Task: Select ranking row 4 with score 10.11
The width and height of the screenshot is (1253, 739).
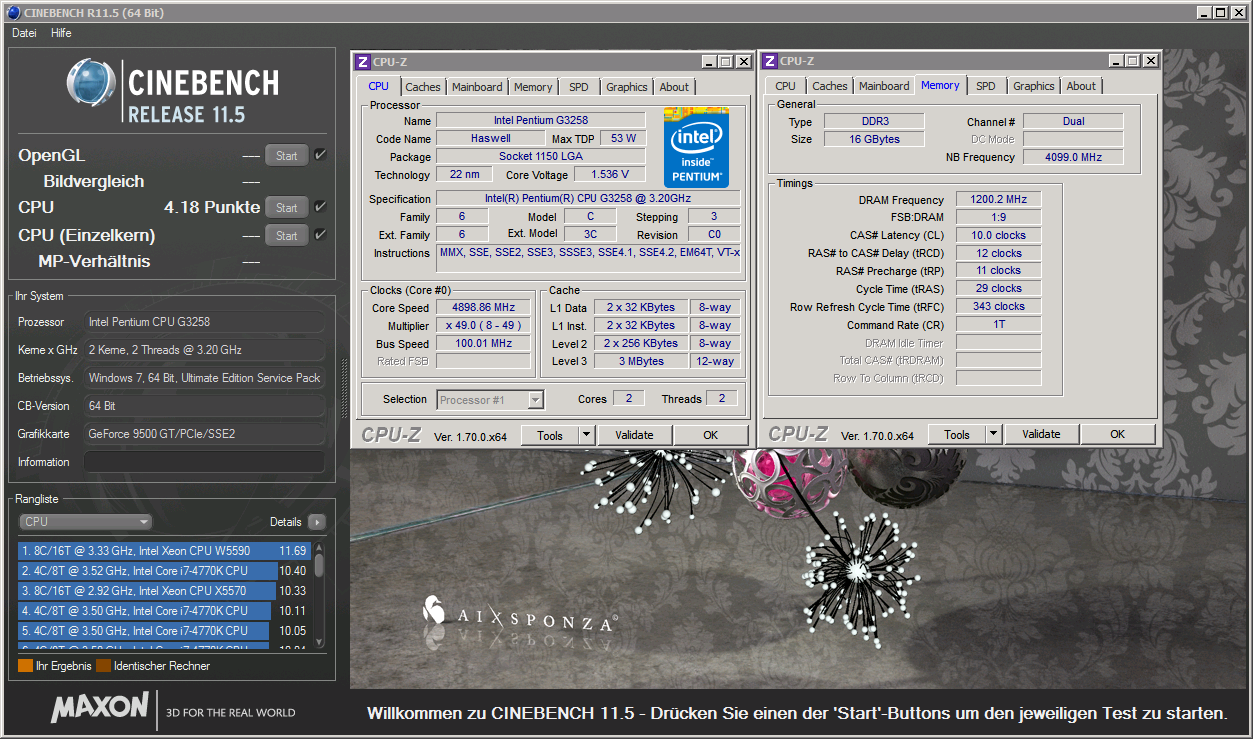Action: pyautogui.click(x=164, y=611)
